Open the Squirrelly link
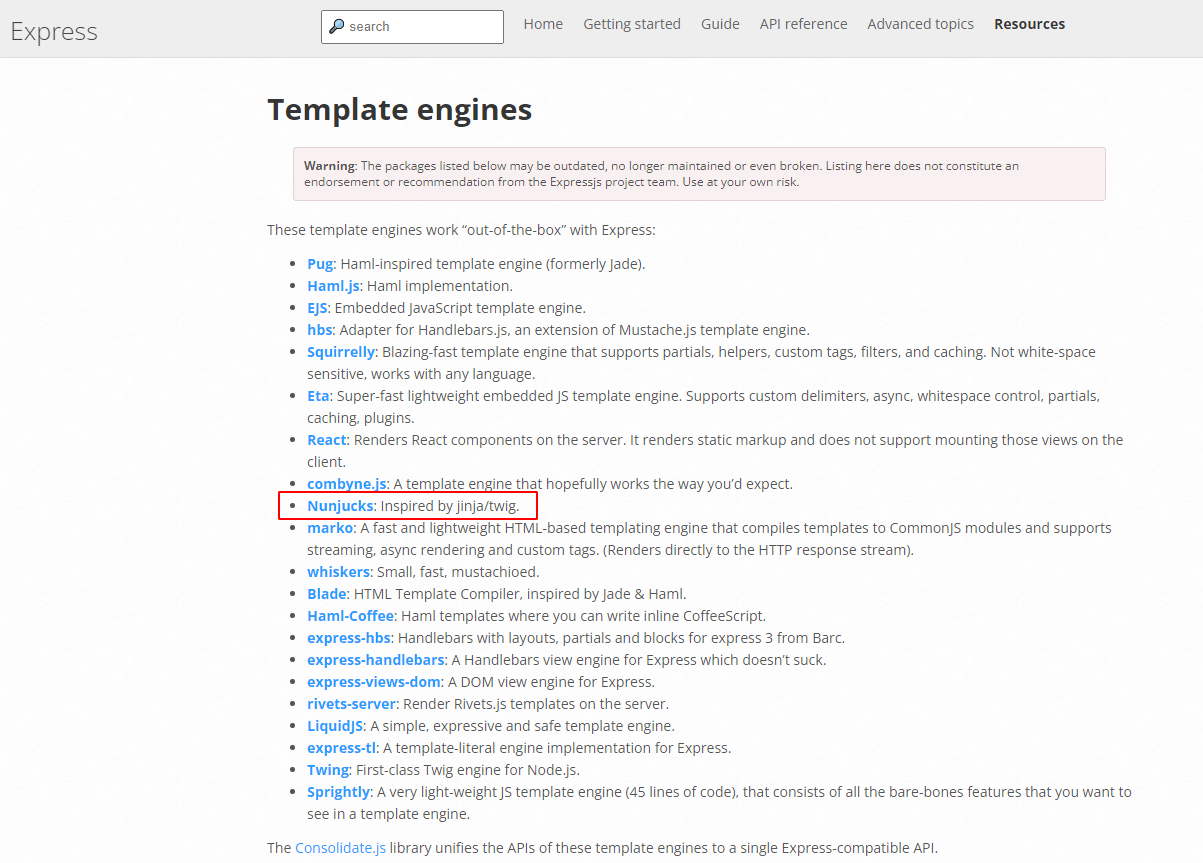The image size is (1203, 863). point(341,352)
